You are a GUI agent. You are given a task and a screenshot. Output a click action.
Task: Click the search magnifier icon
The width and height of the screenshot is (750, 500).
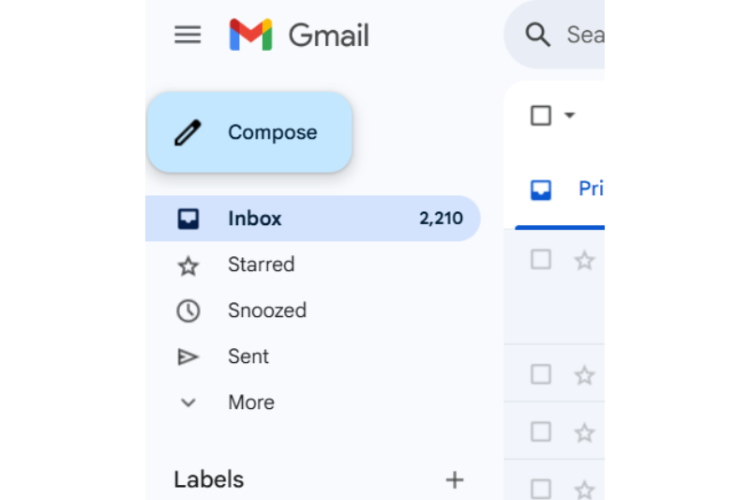pos(538,36)
